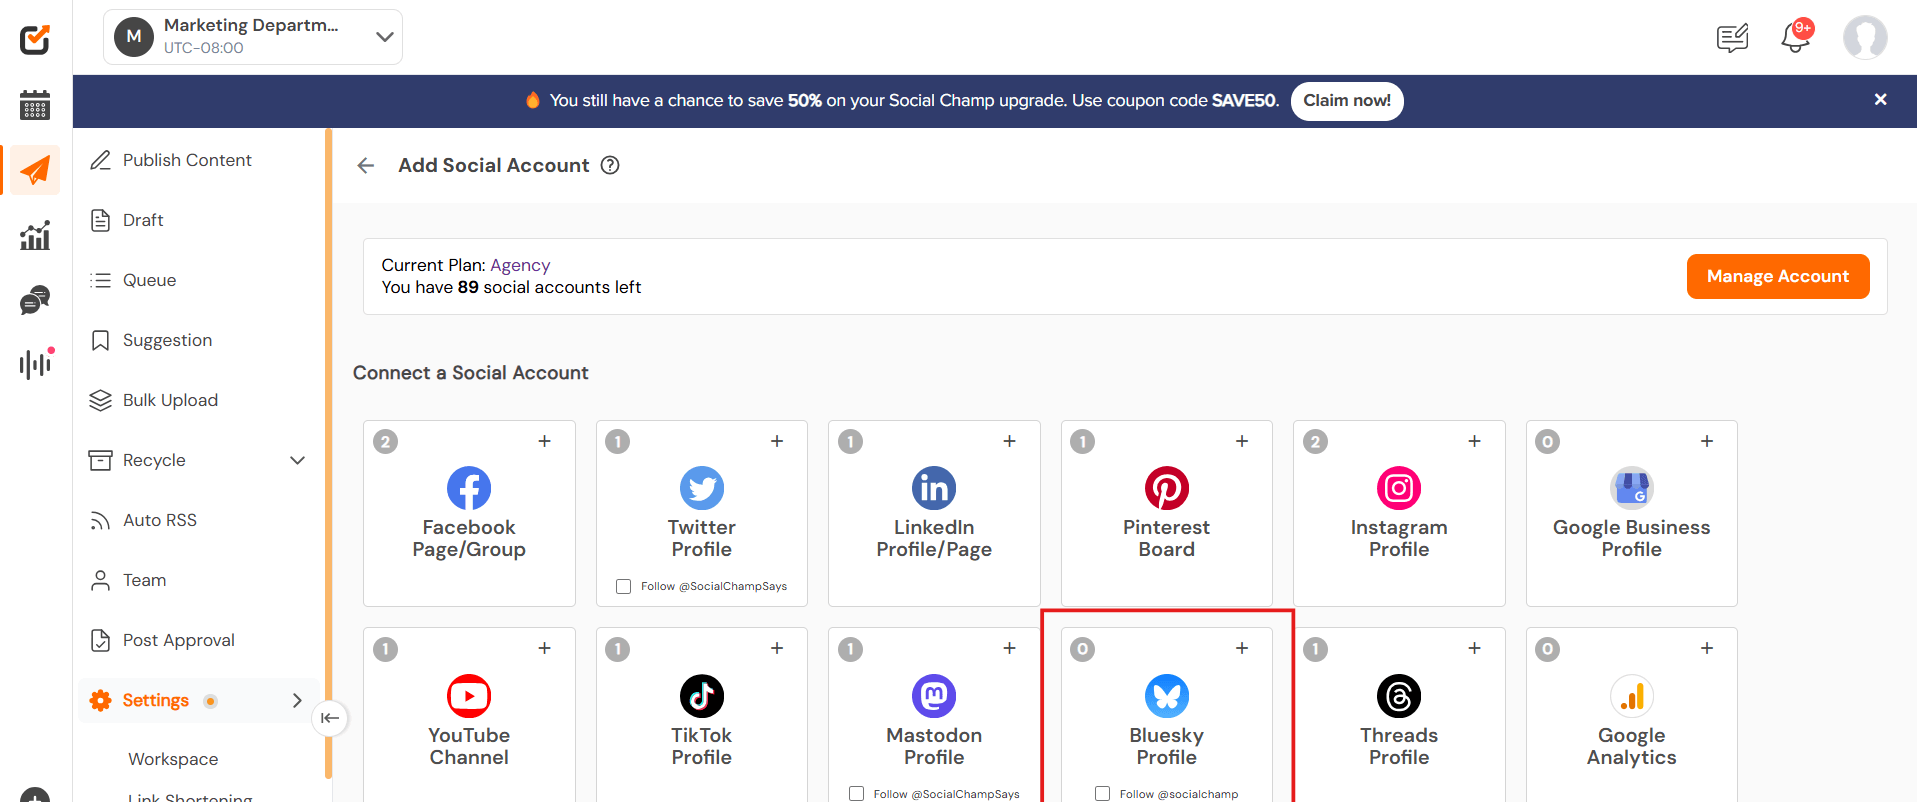Expand the Settings chevron

(297, 701)
